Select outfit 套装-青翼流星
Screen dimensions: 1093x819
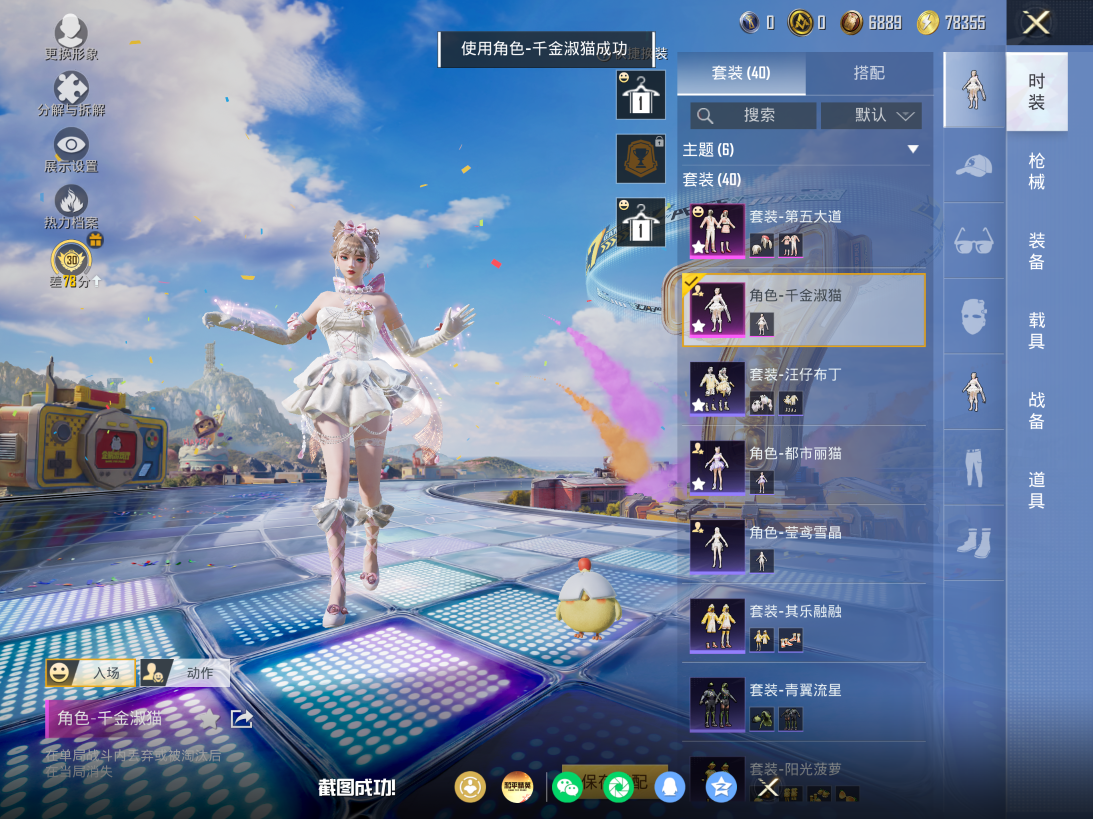pyautogui.click(x=804, y=705)
